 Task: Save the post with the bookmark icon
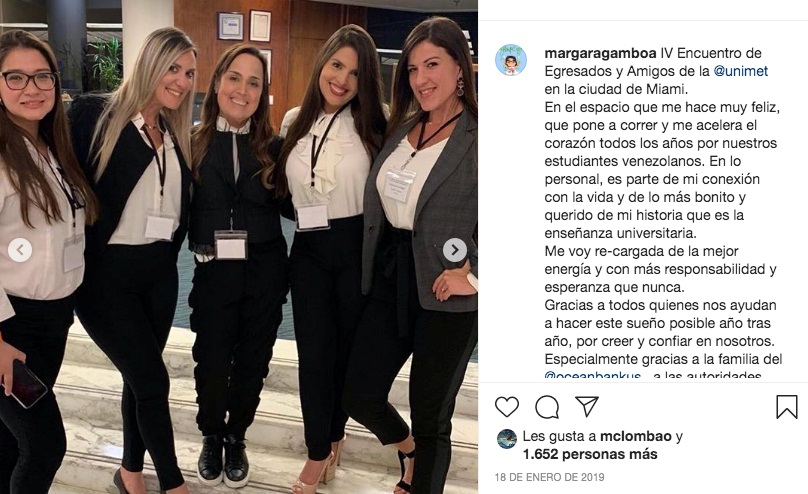tap(787, 407)
